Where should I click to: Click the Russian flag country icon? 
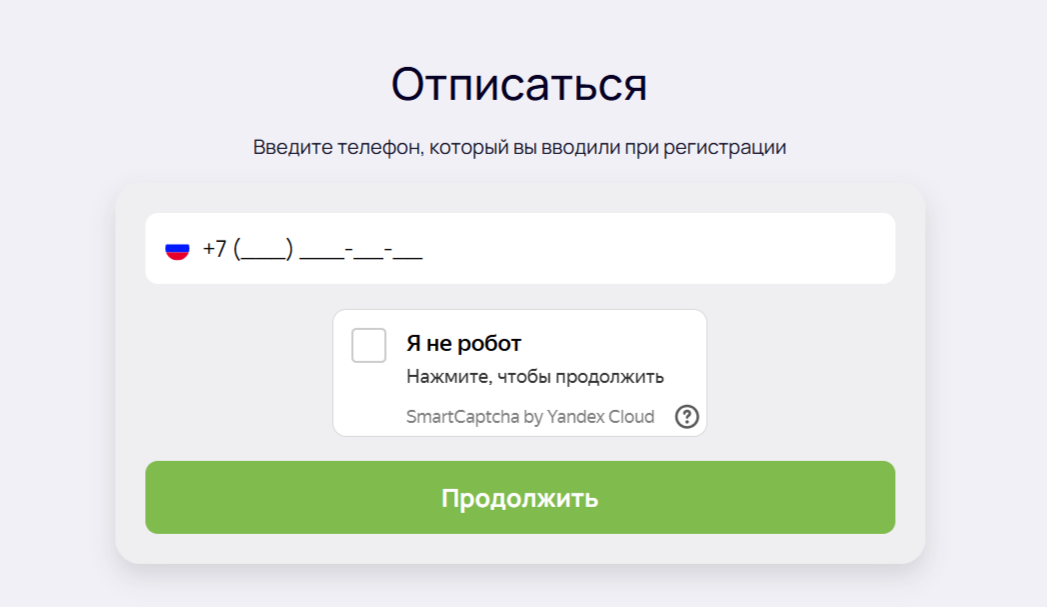tap(177, 250)
